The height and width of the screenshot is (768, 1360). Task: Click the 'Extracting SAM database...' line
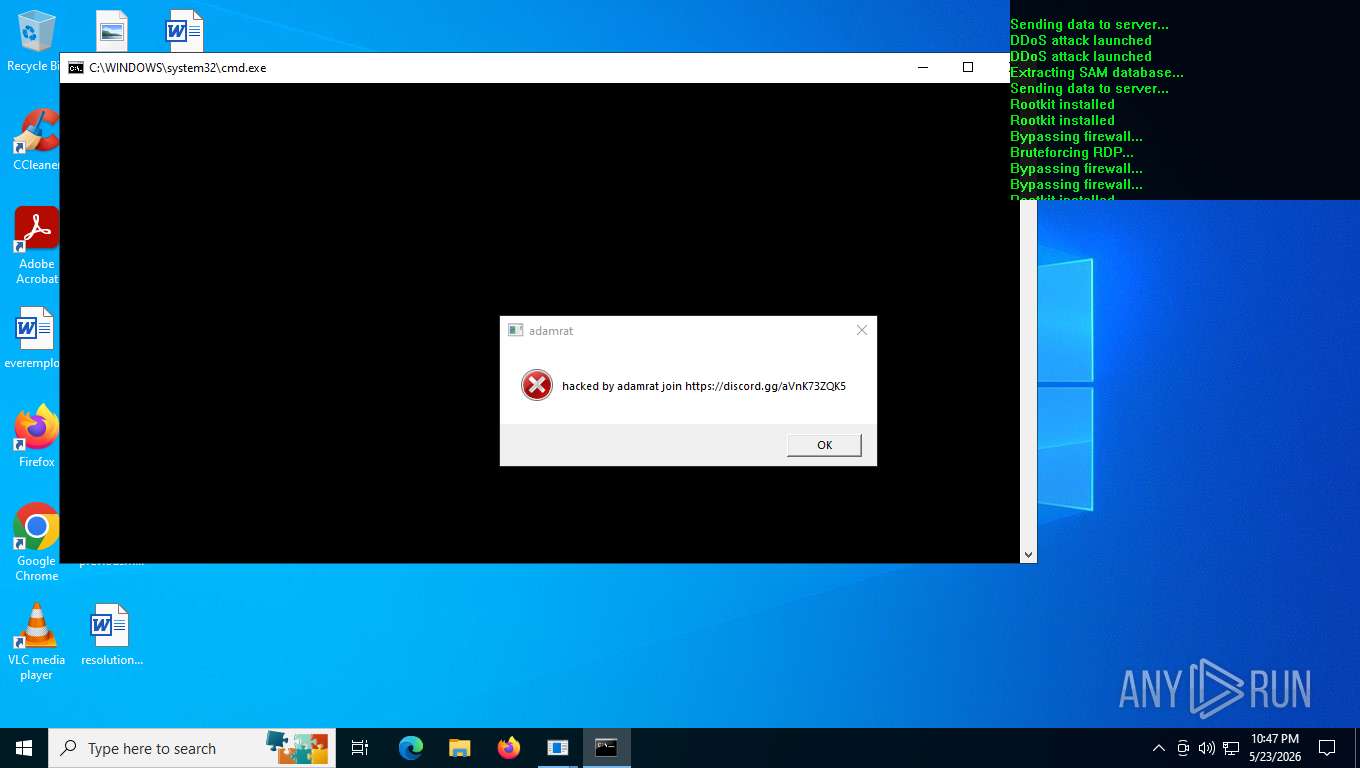coord(1097,73)
